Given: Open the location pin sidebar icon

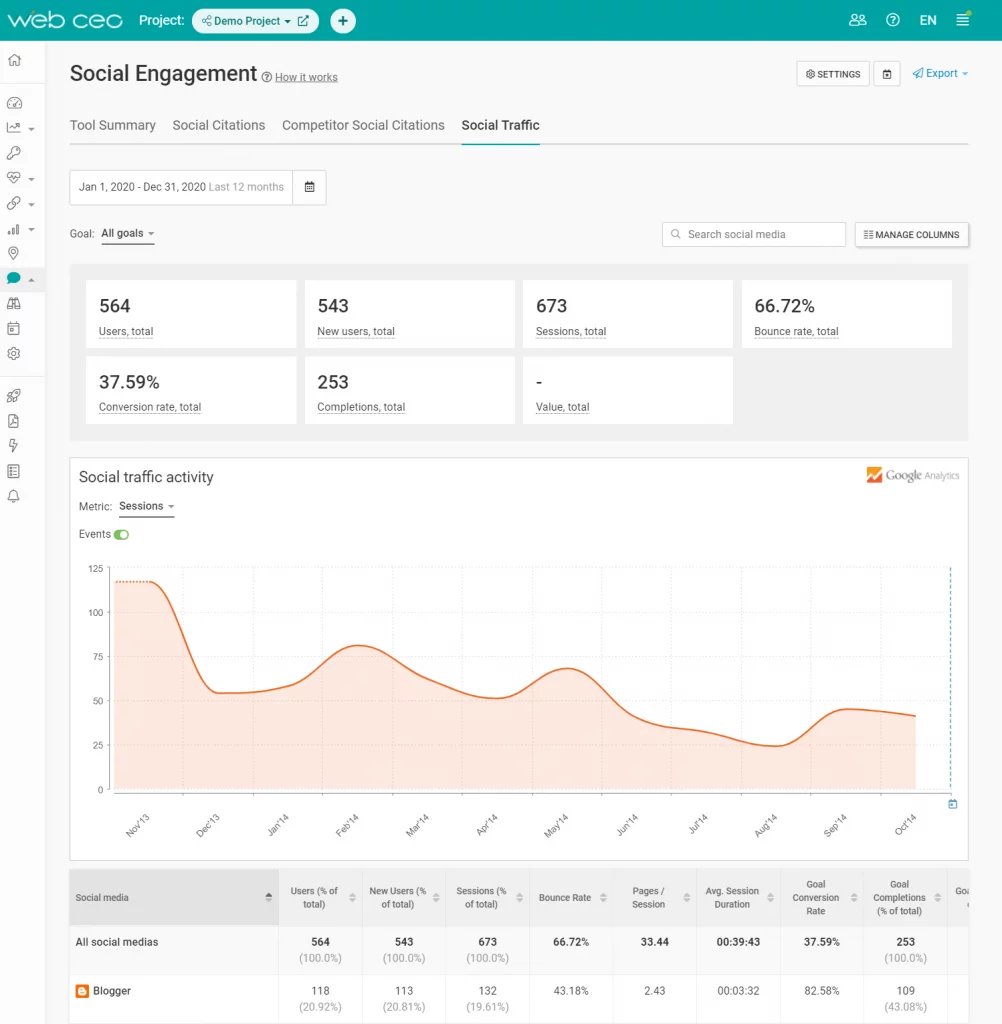Looking at the screenshot, I should 13,253.
